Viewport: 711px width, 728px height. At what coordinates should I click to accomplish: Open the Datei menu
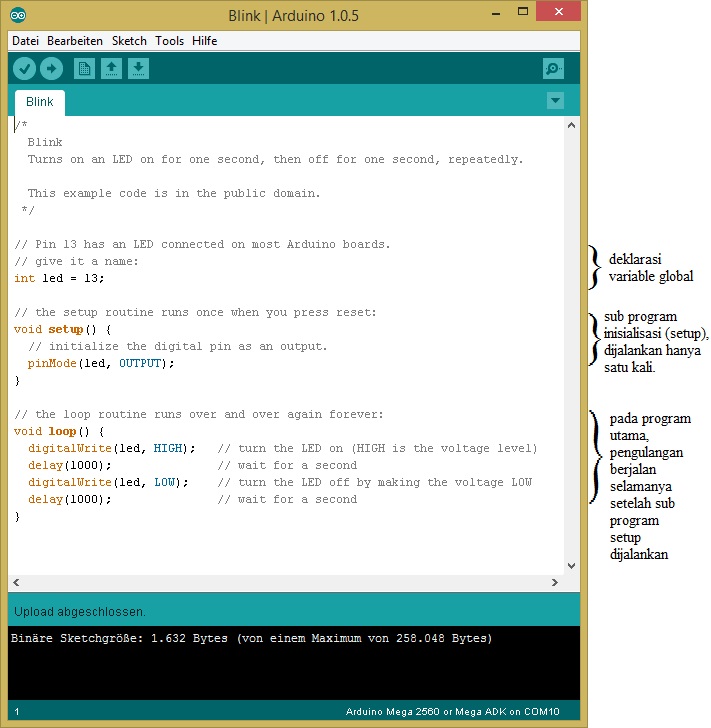tap(25, 41)
